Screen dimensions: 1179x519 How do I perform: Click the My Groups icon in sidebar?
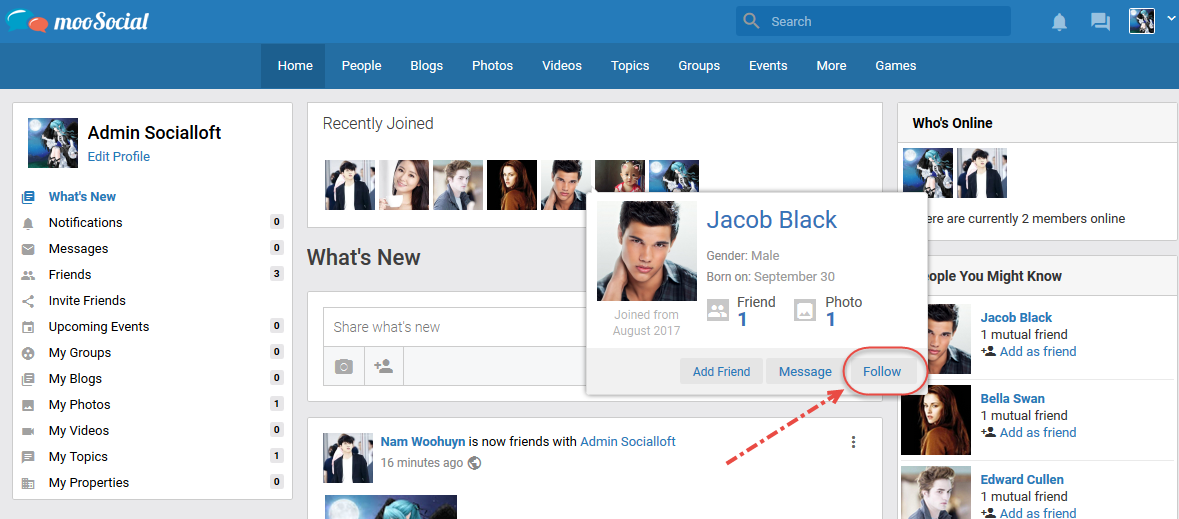pos(29,353)
